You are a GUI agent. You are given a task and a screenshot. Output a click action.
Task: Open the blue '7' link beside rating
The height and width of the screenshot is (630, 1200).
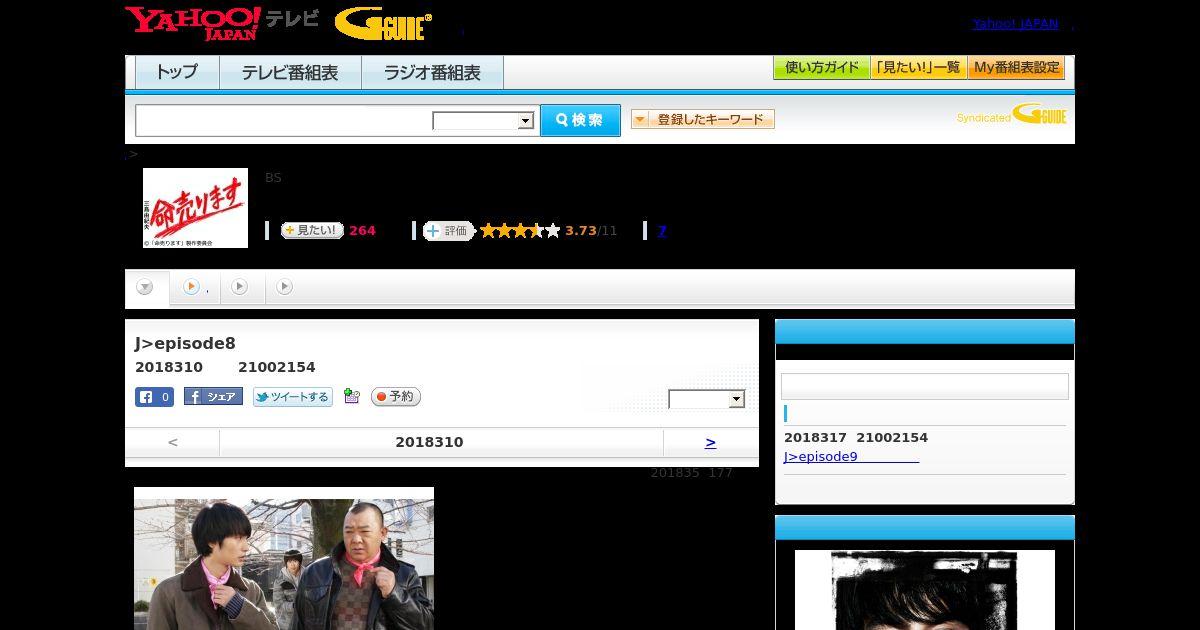point(661,231)
